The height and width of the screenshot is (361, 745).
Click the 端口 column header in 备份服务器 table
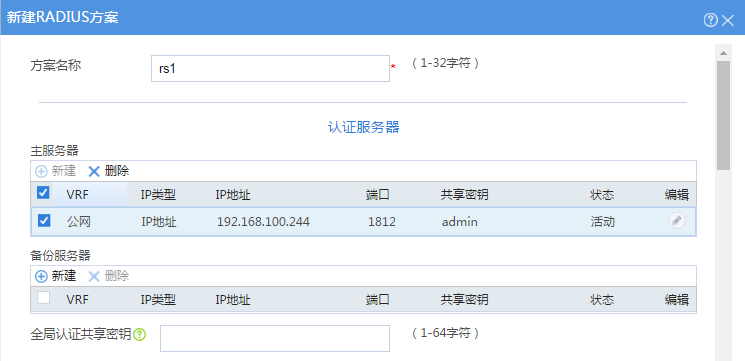point(378,300)
